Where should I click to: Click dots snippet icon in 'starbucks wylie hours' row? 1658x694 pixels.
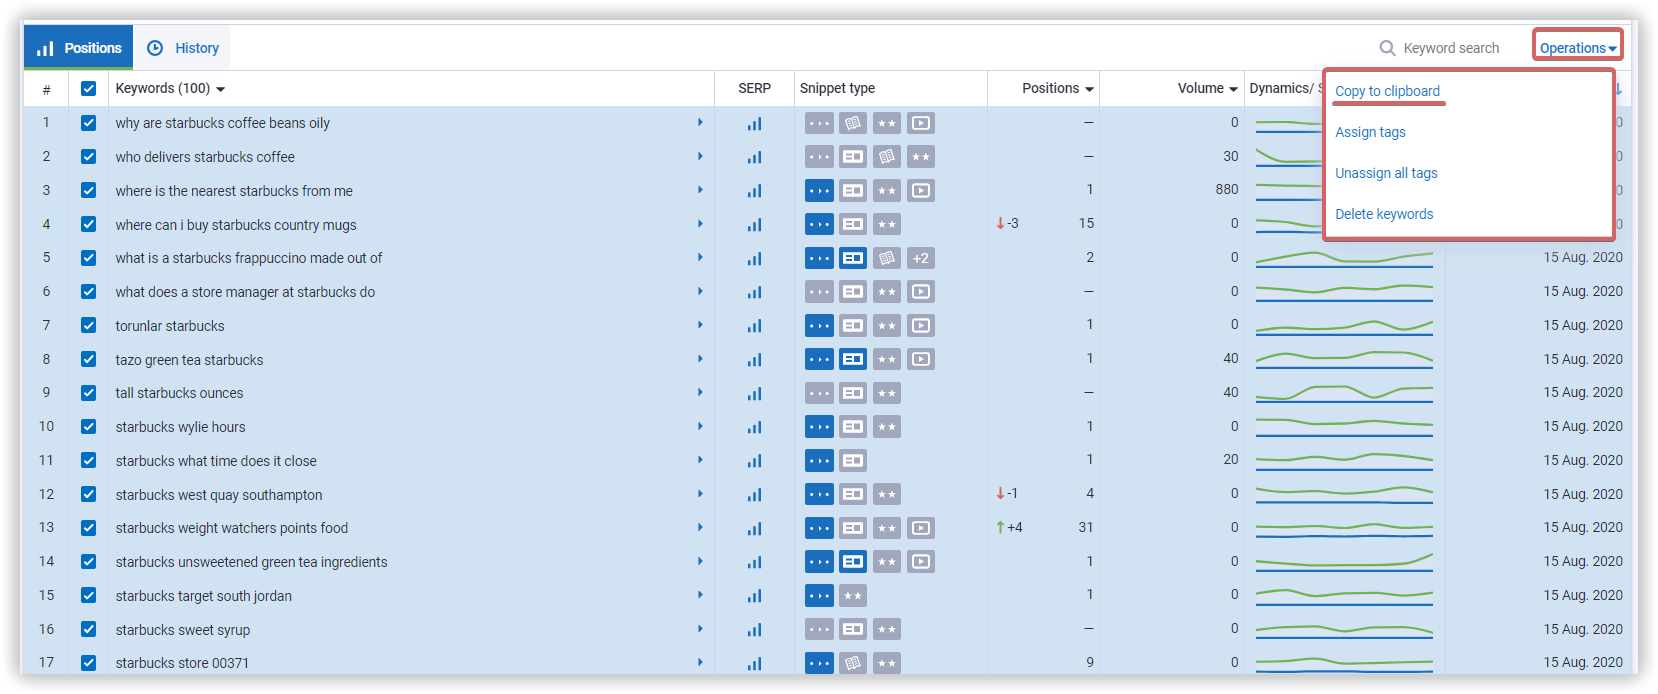tap(819, 427)
